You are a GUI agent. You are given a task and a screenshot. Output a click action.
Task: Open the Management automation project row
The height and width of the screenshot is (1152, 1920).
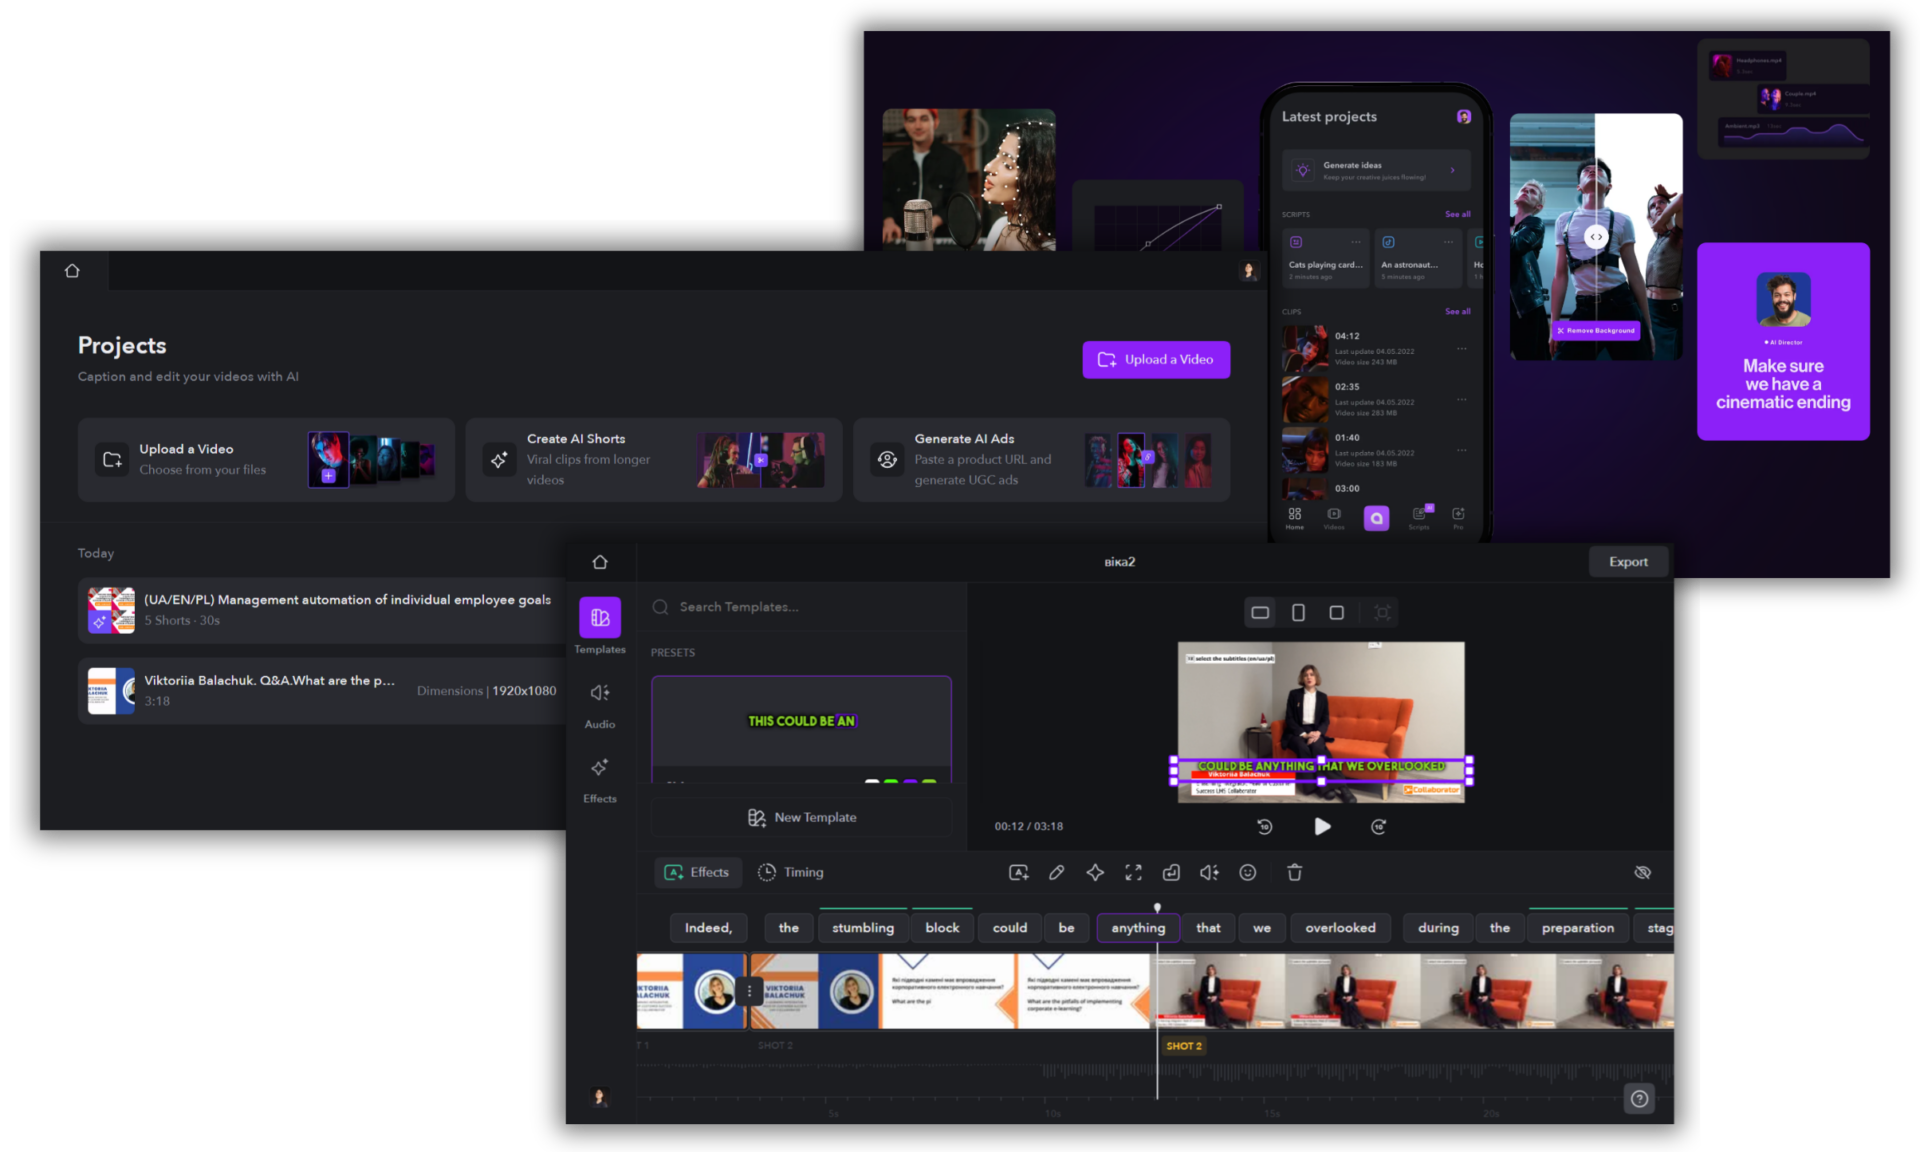click(322, 610)
